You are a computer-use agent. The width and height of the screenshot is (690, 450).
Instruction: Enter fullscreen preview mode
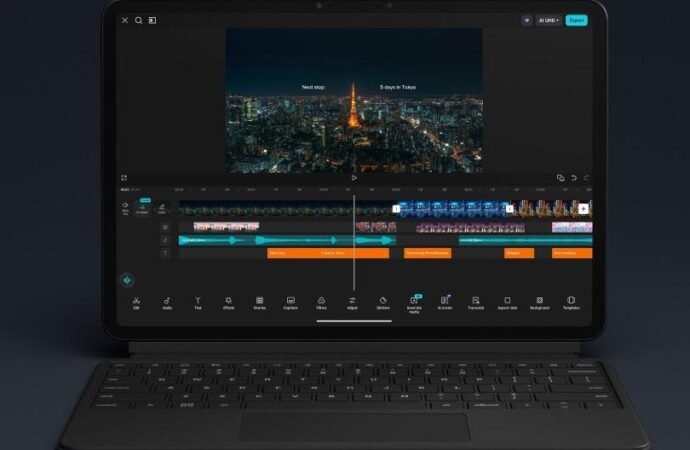click(124, 178)
